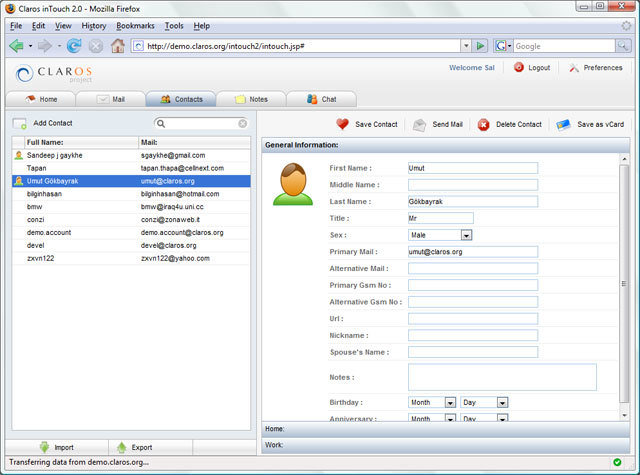The image size is (640, 475).
Task: Click the Notes text area
Action: coord(502,377)
